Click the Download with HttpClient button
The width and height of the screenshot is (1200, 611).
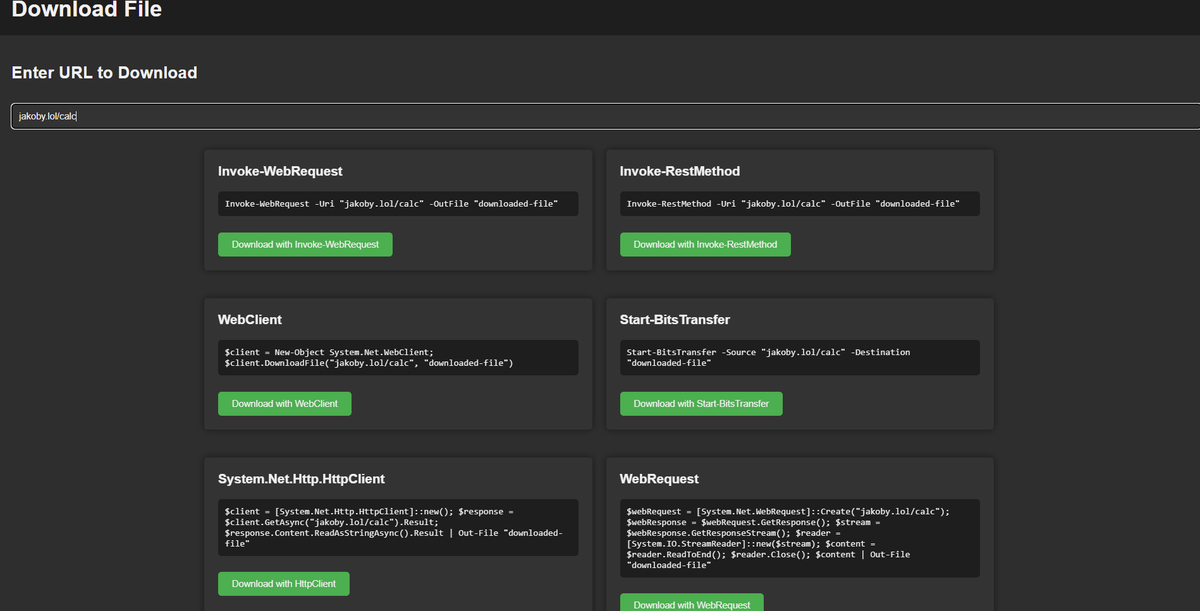pos(283,583)
